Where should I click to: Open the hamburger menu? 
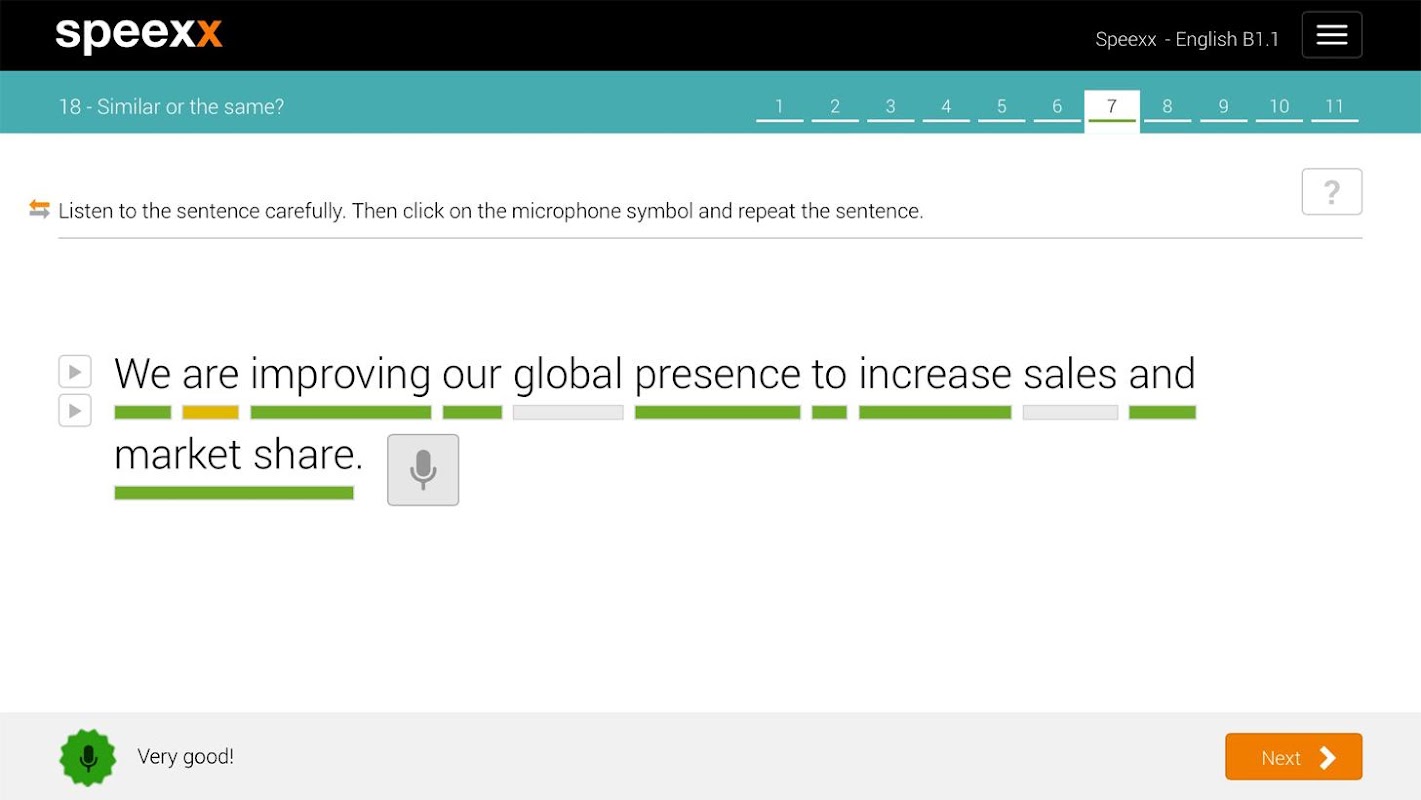pos(1331,35)
